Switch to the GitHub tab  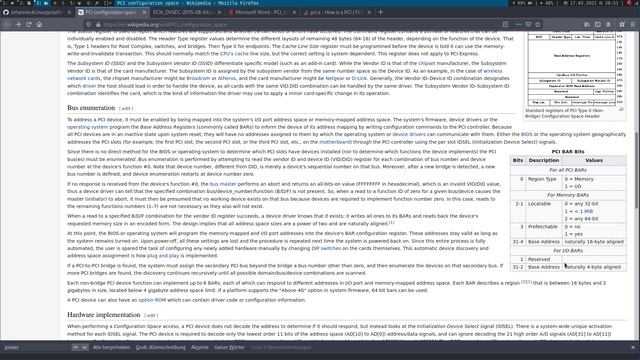click(x=37, y=13)
